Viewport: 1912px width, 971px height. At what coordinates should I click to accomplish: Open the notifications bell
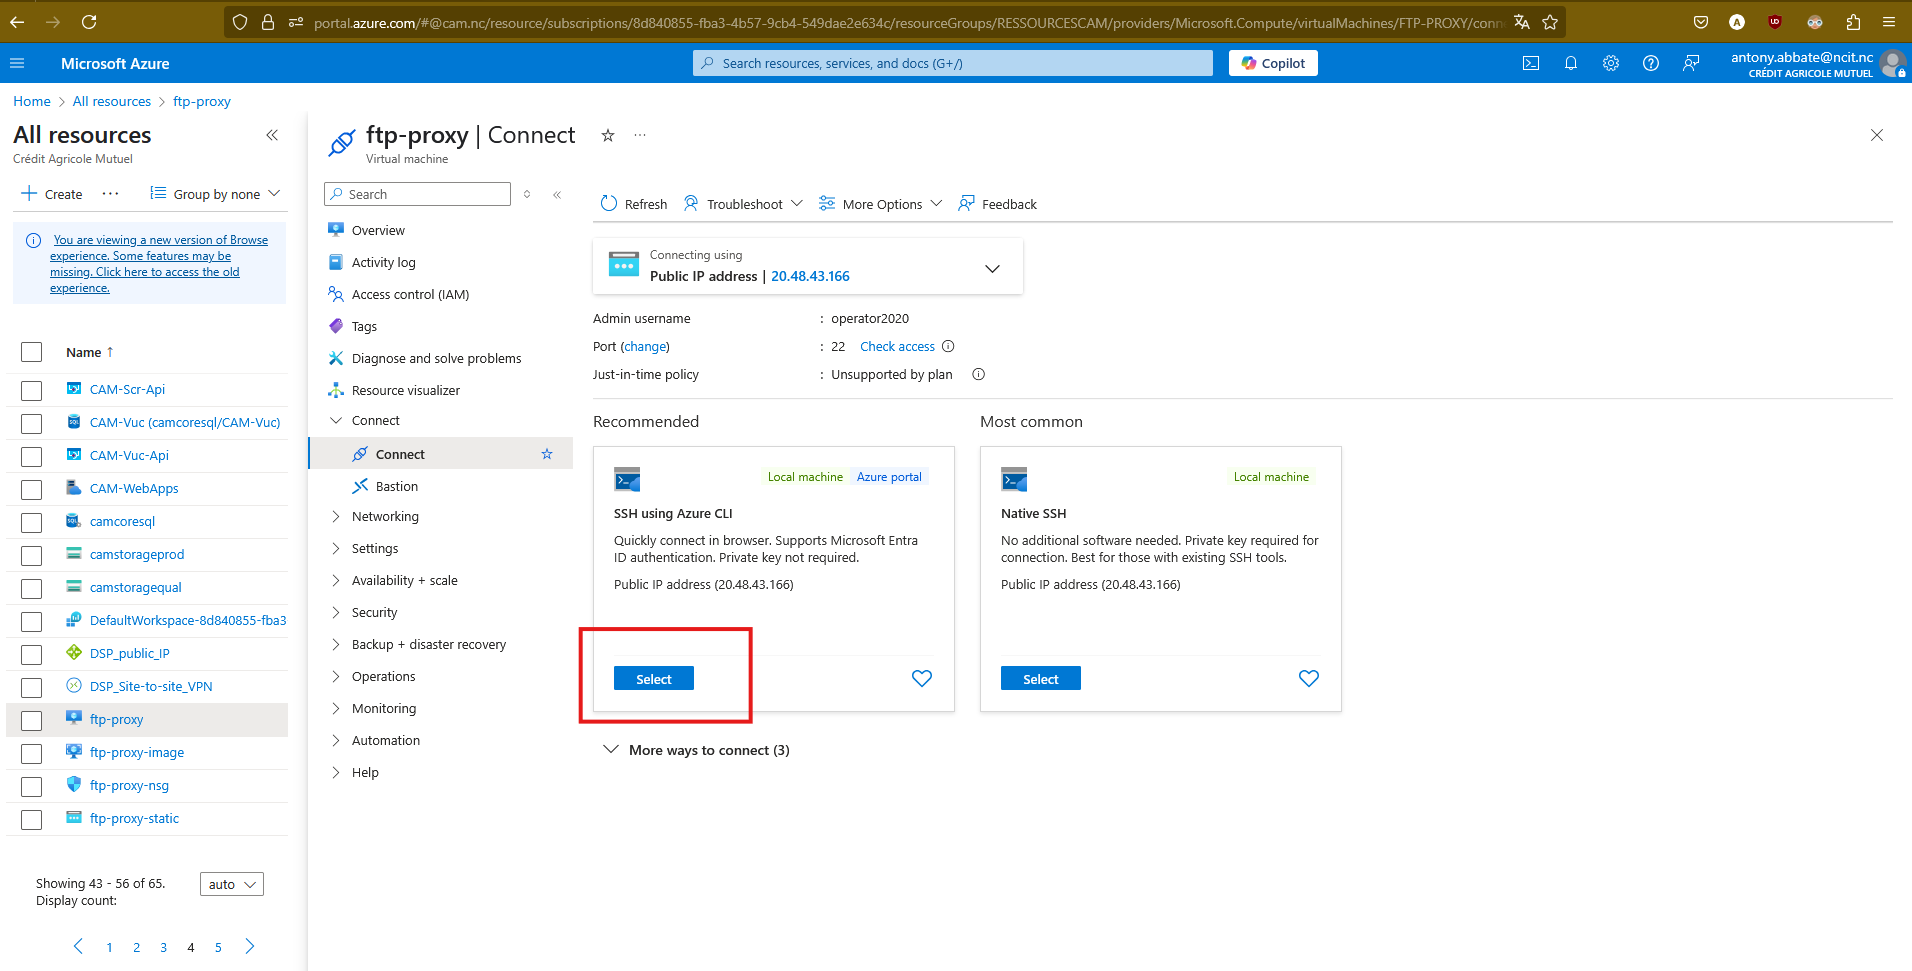[1570, 63]
